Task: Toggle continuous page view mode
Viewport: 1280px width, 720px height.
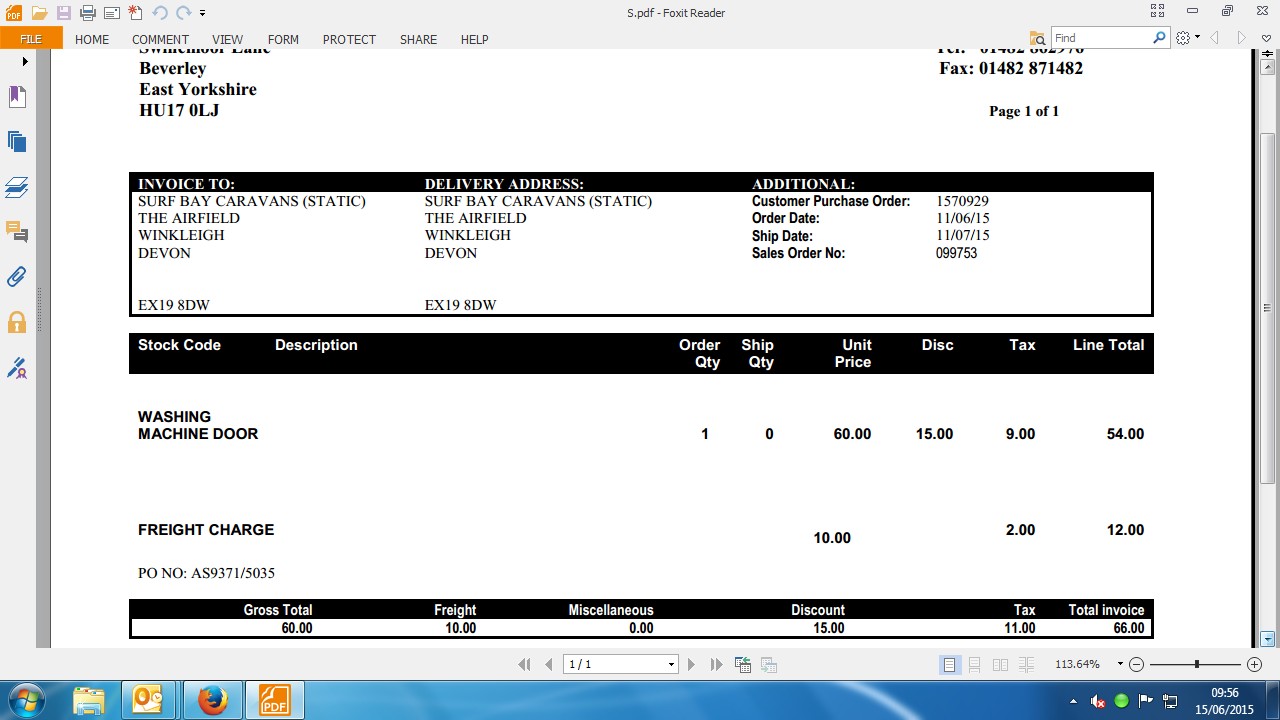Action: [x=975, y=665]
